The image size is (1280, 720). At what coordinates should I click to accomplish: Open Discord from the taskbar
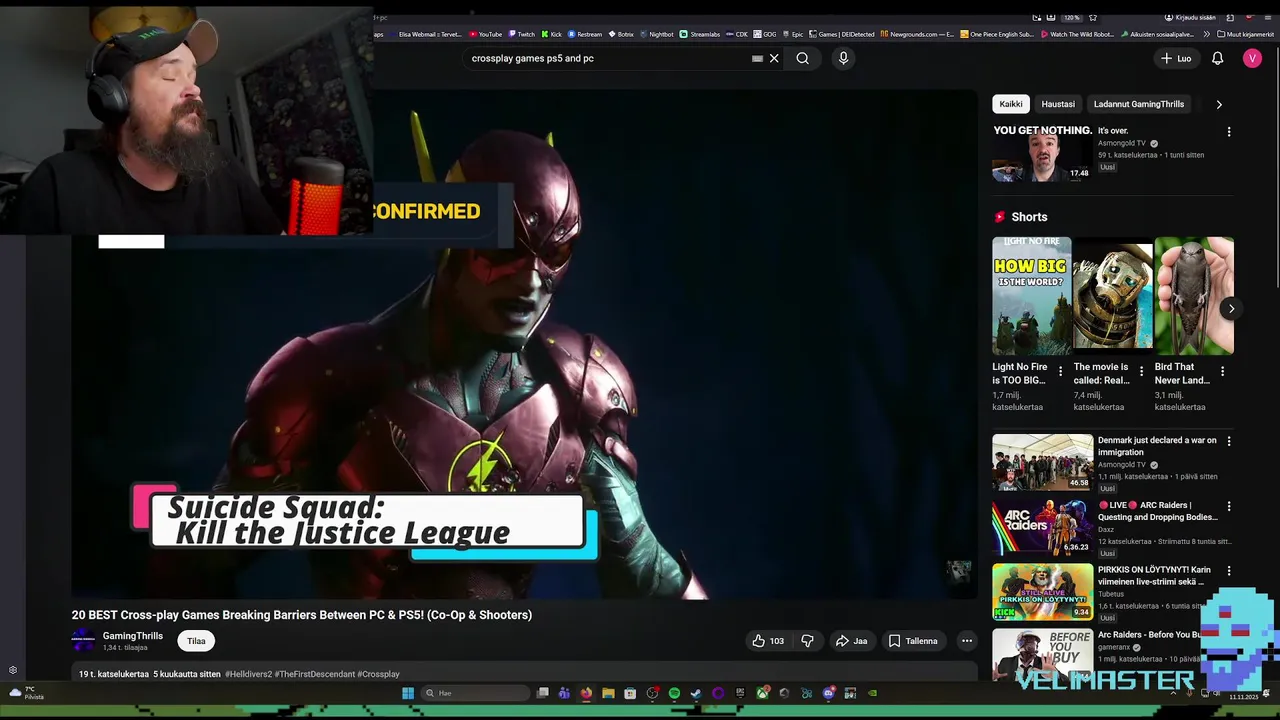[829, 693]
